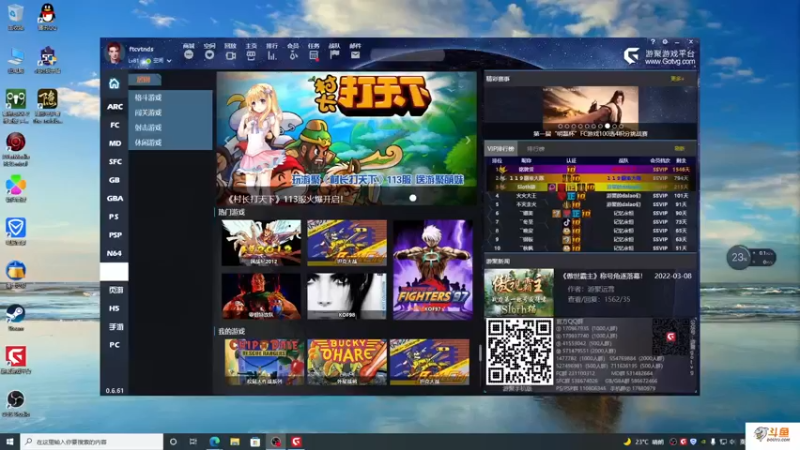Click the white banner indicator dot

coord(413,198)
